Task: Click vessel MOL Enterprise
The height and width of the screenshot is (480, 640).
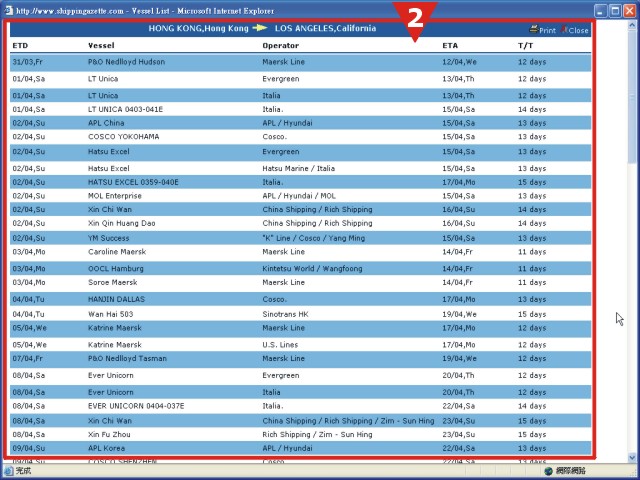Action: [x=115, y=196]
